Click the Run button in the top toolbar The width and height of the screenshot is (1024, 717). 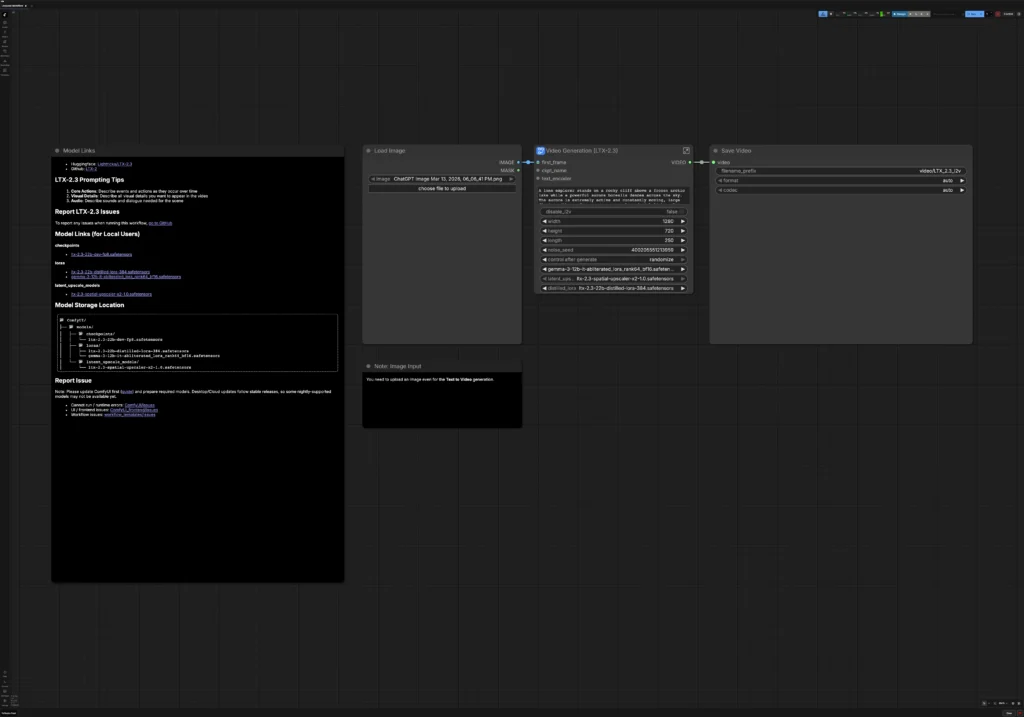(972, 14)
